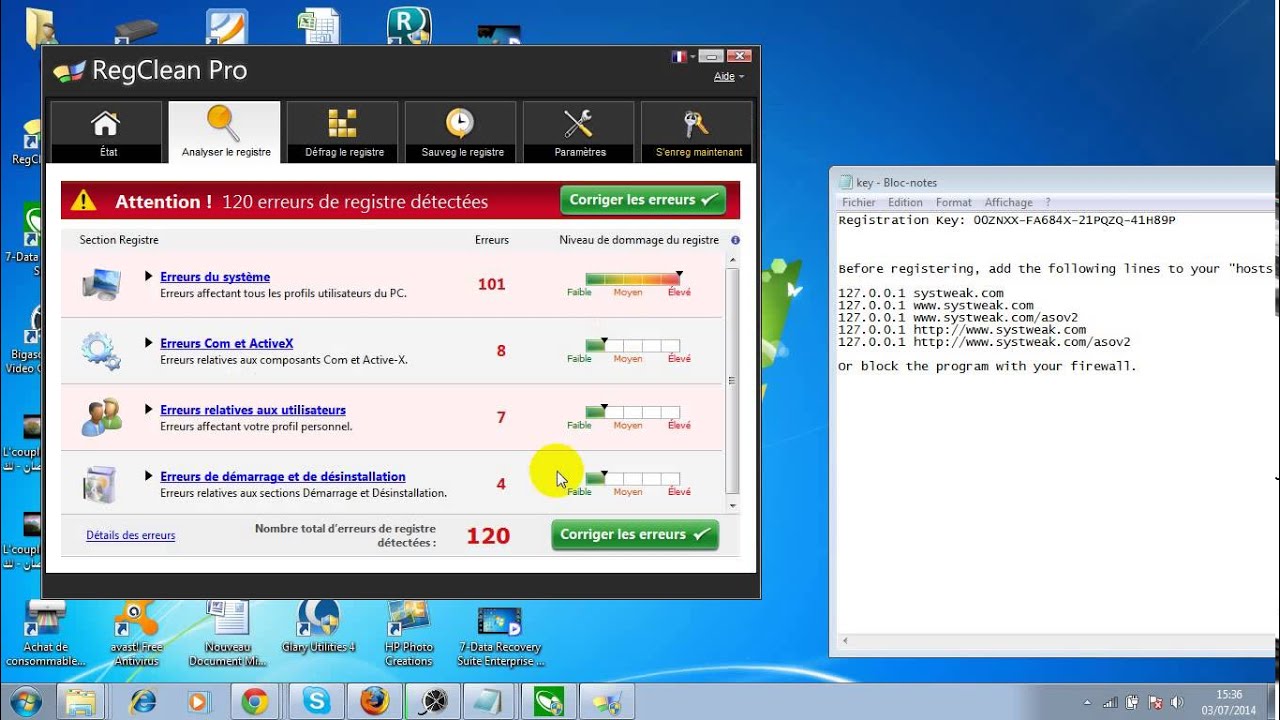
Task: Click the damage level info icon
Action: point(735,240)
